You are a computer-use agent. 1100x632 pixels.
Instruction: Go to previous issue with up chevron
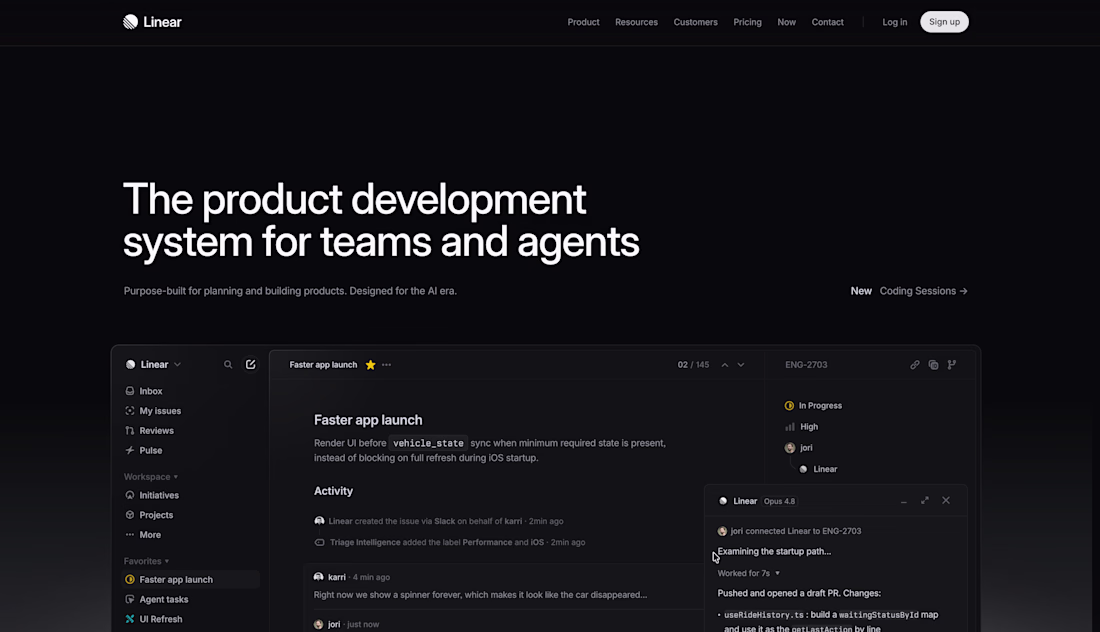[x=725, y=365]
